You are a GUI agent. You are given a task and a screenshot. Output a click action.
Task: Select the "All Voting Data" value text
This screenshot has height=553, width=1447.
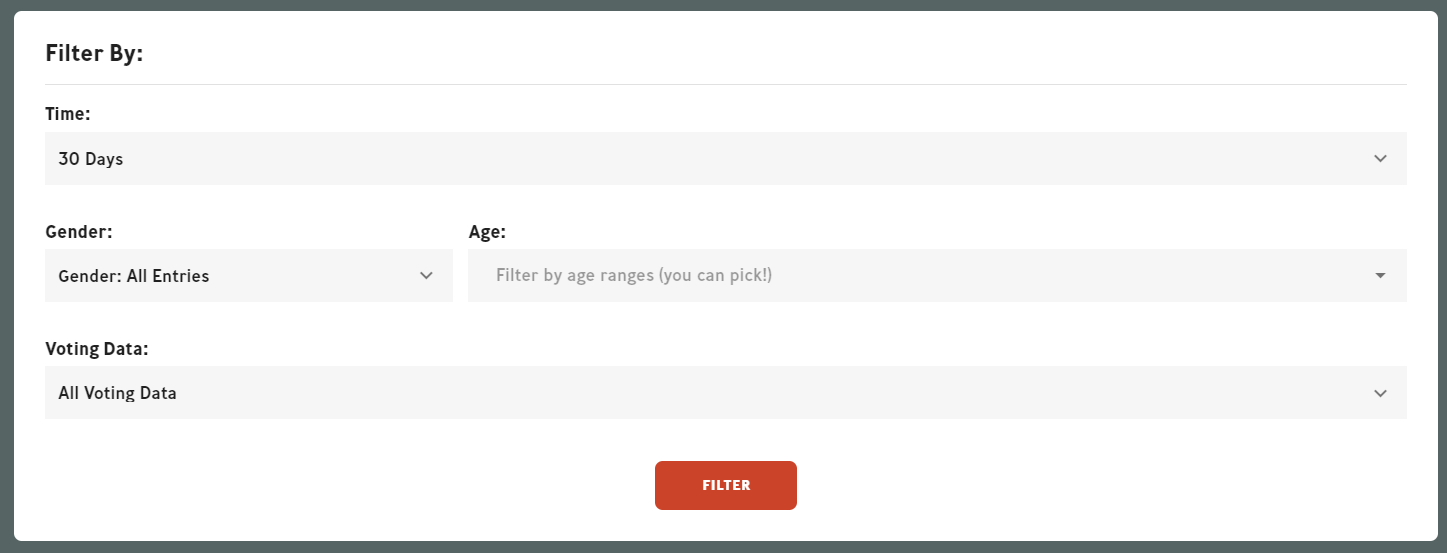click(118, 393)
